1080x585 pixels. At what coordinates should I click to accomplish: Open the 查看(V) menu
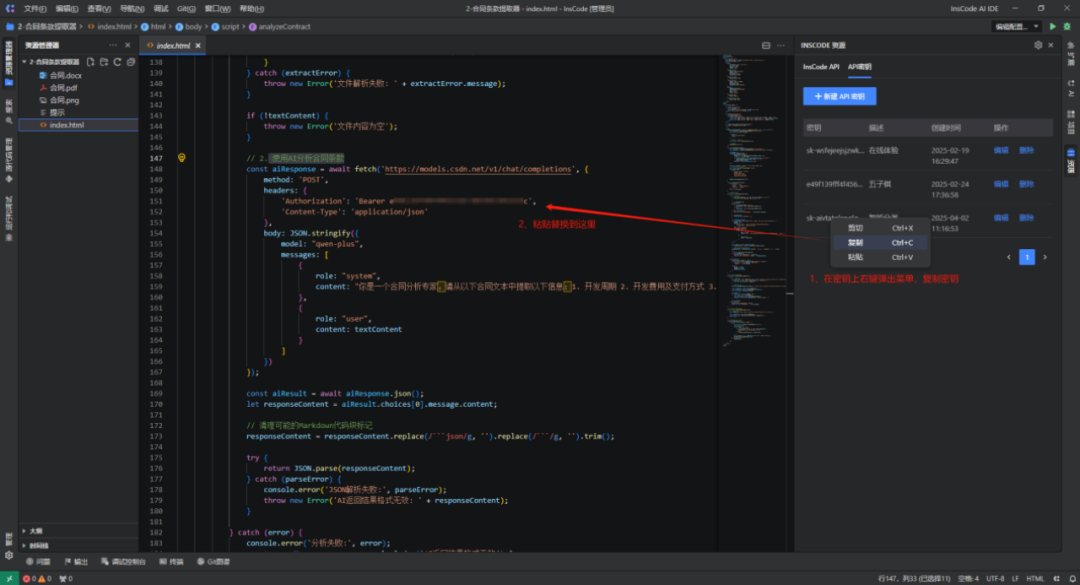[99, 9]
